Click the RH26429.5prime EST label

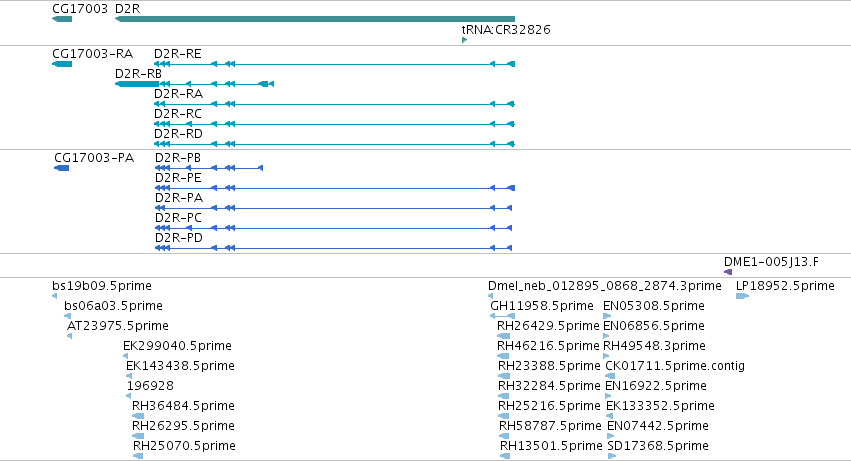coord(548,326)
